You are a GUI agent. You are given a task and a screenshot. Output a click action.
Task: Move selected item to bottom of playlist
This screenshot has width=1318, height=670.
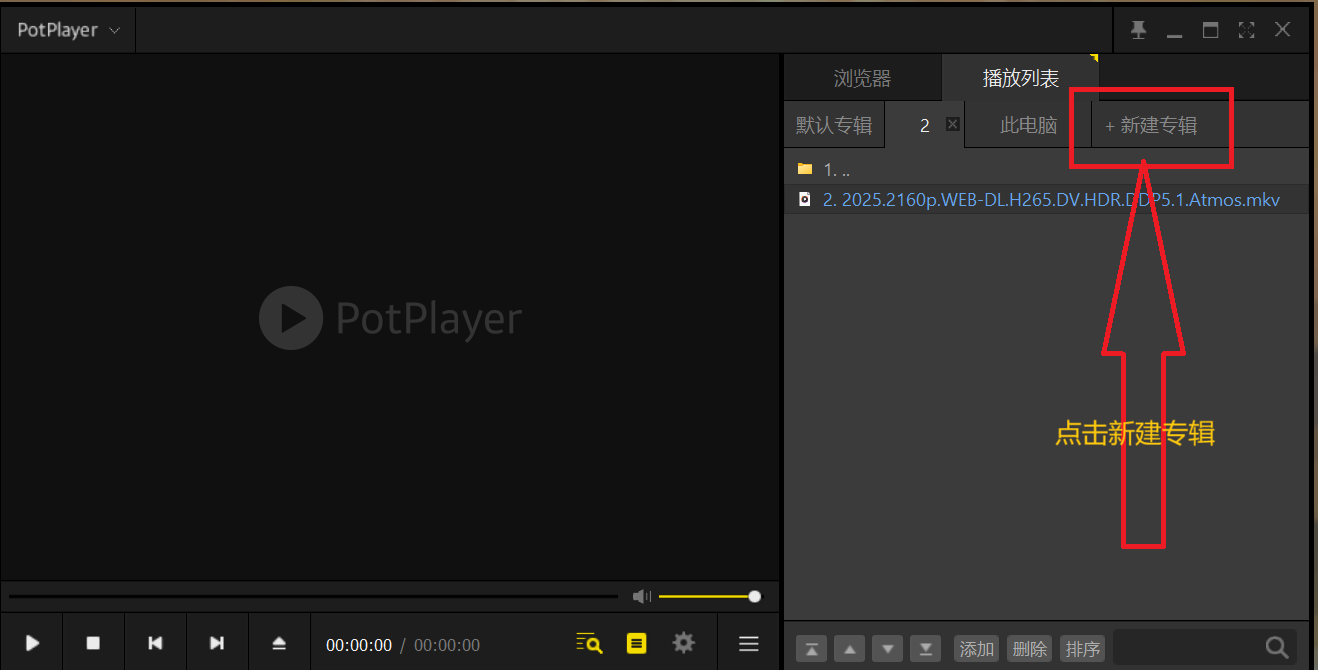coord(926,648)
